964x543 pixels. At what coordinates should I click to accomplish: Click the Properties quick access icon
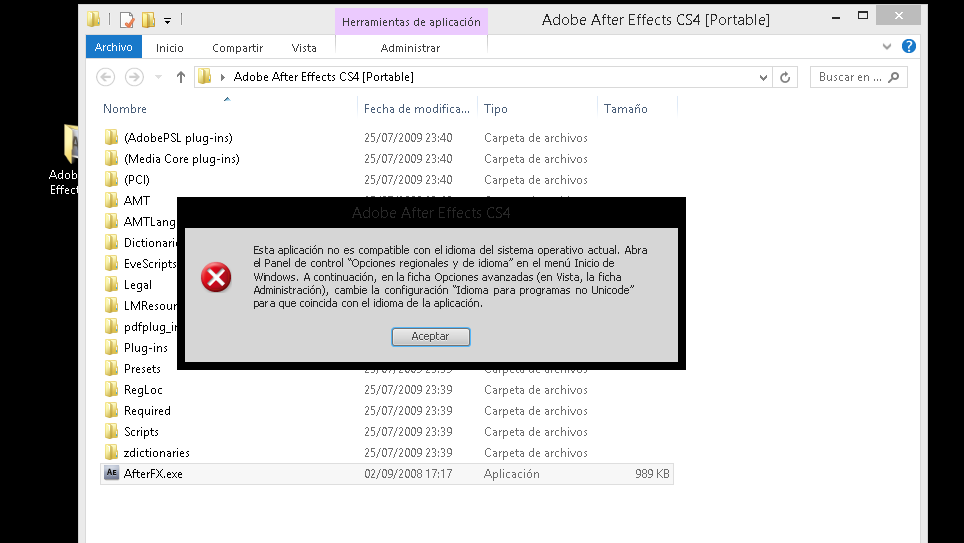(x=127, y=20)
